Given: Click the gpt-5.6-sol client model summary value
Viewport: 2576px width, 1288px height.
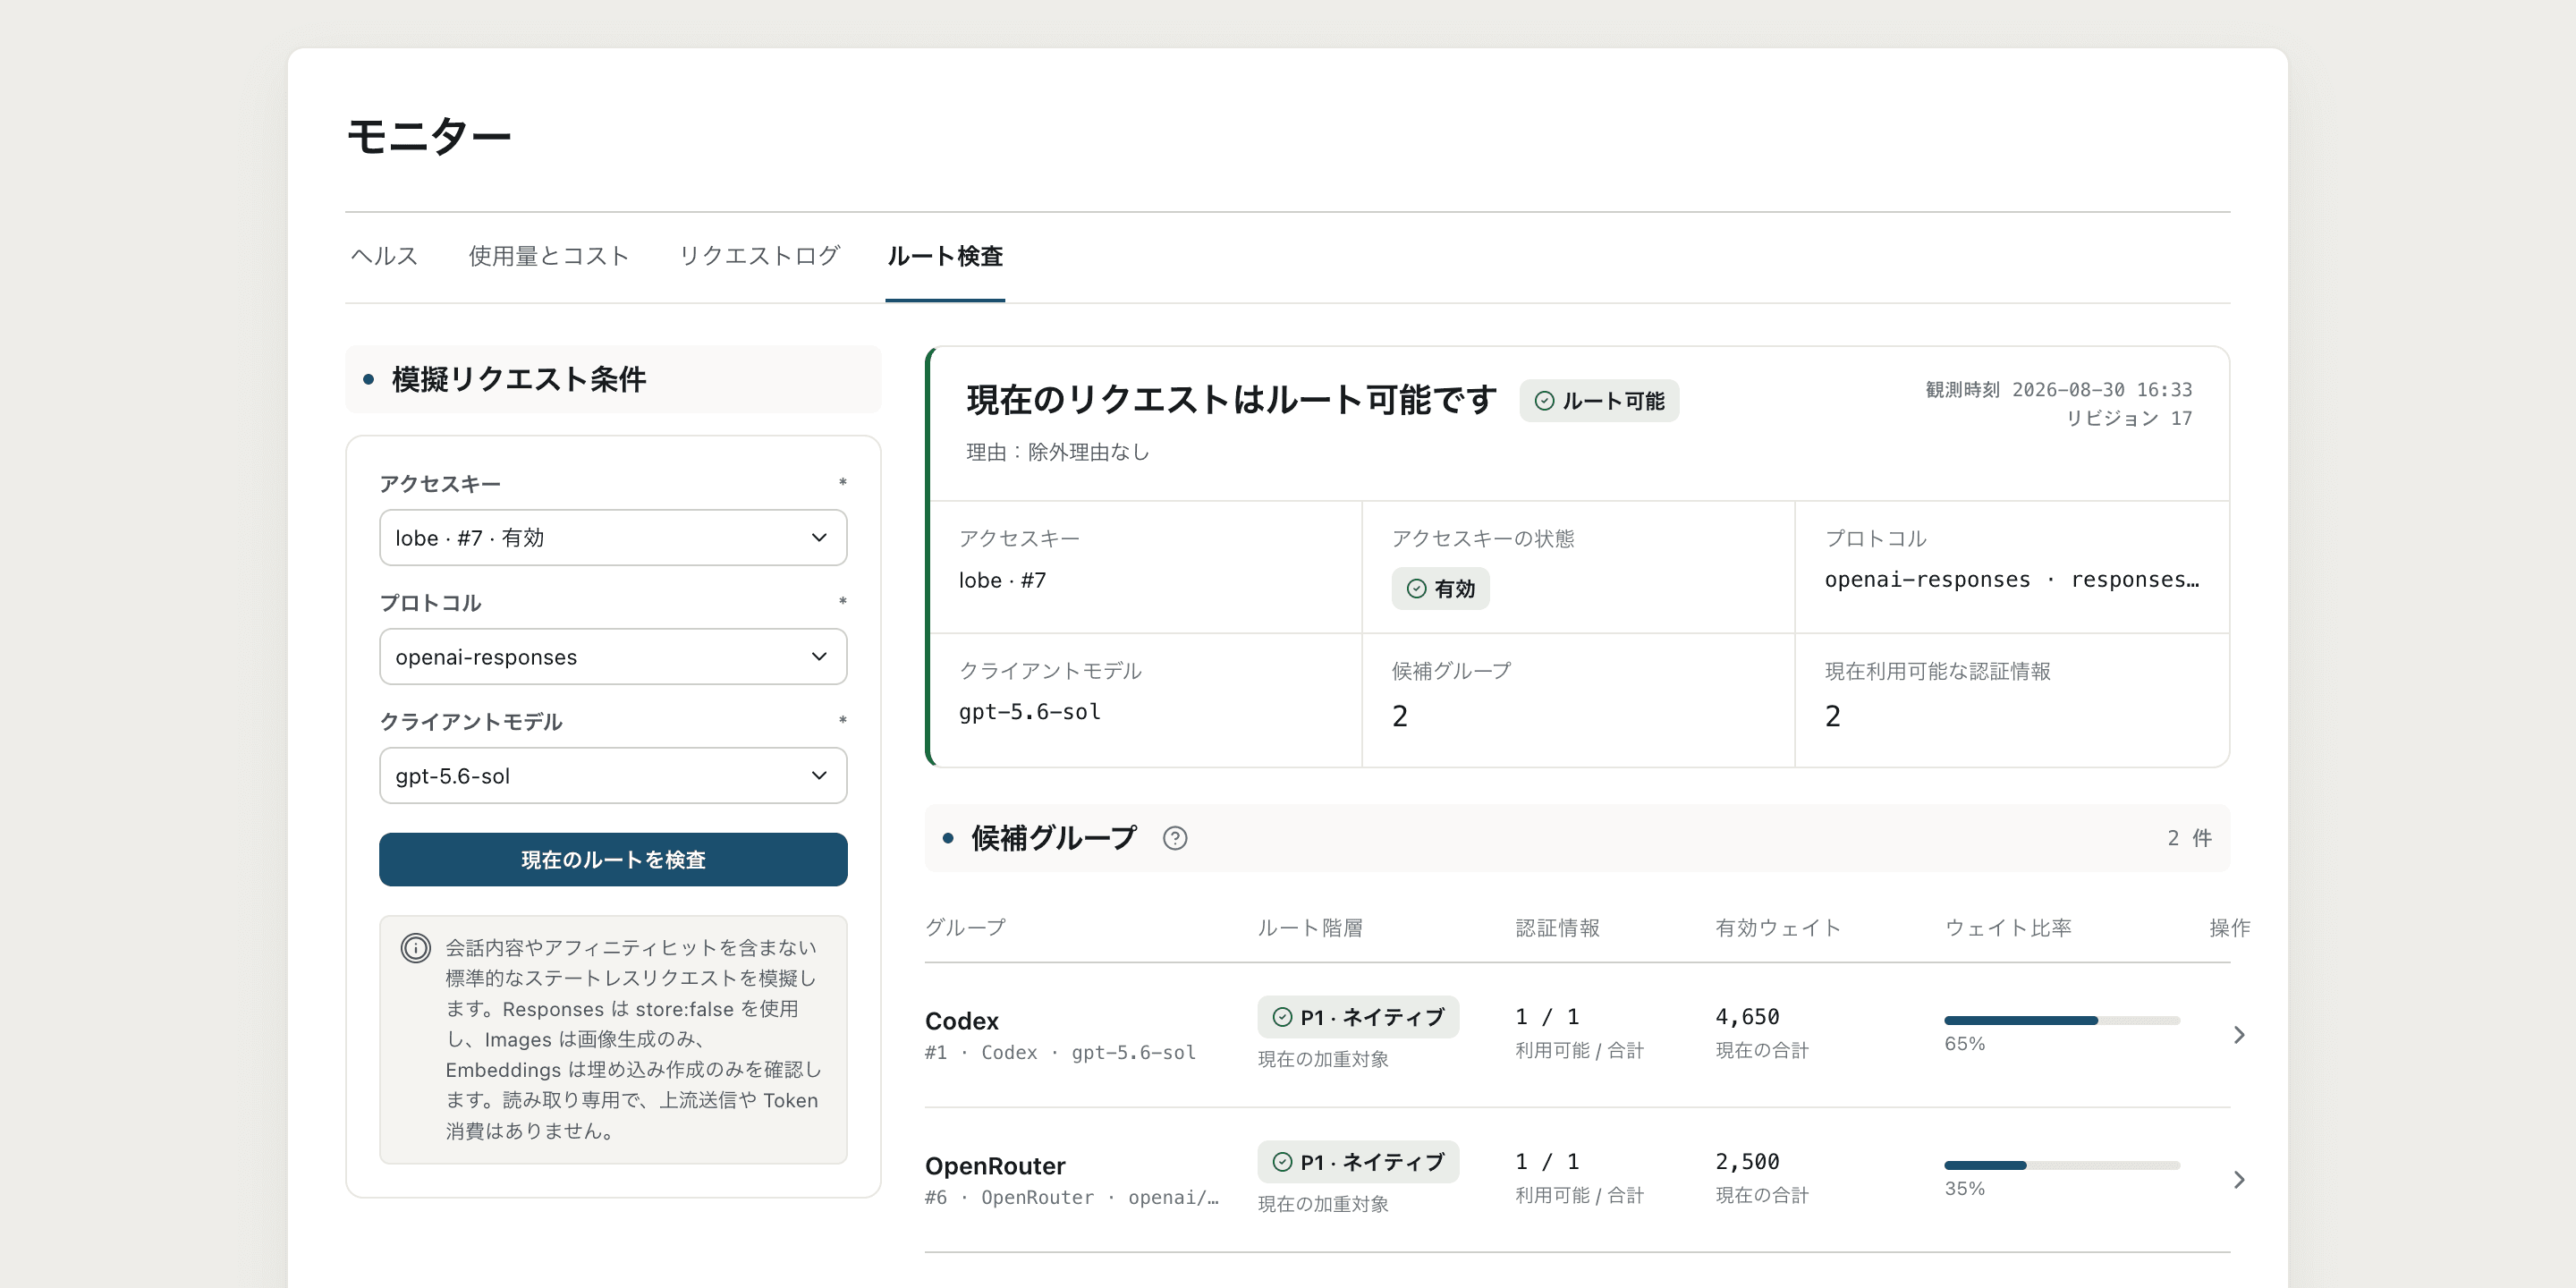Looking at the screenshot, I should coord(1030,712).
